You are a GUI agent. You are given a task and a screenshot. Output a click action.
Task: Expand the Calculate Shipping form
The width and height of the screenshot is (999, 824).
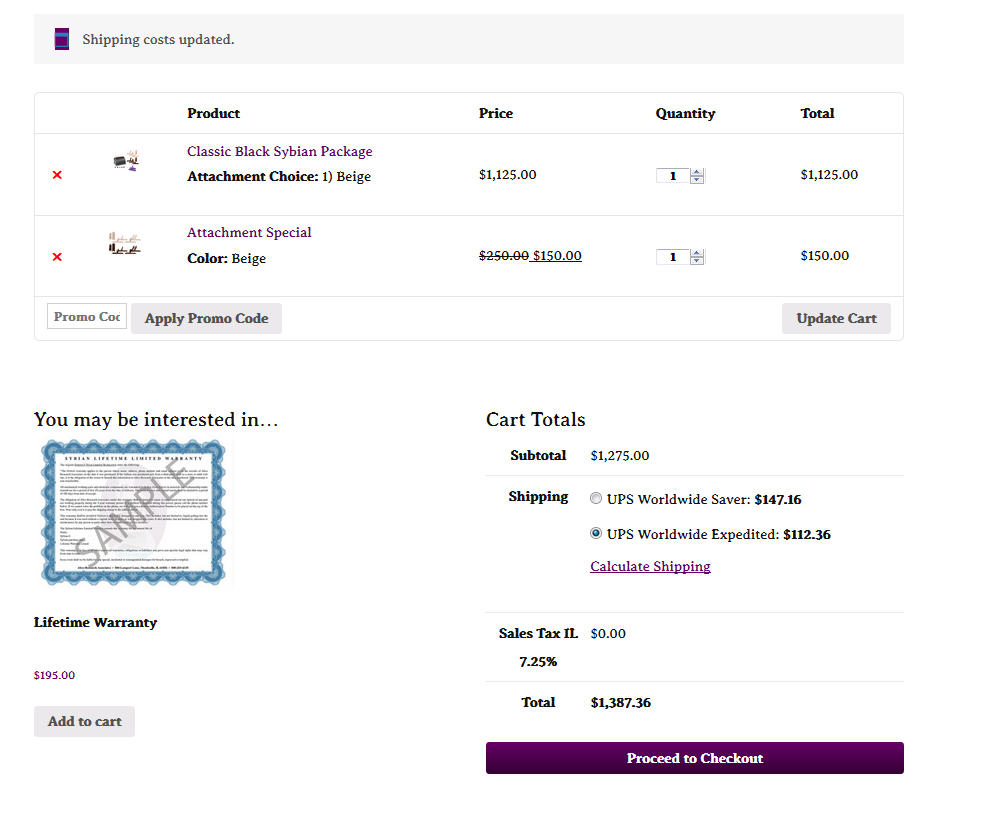650,566
